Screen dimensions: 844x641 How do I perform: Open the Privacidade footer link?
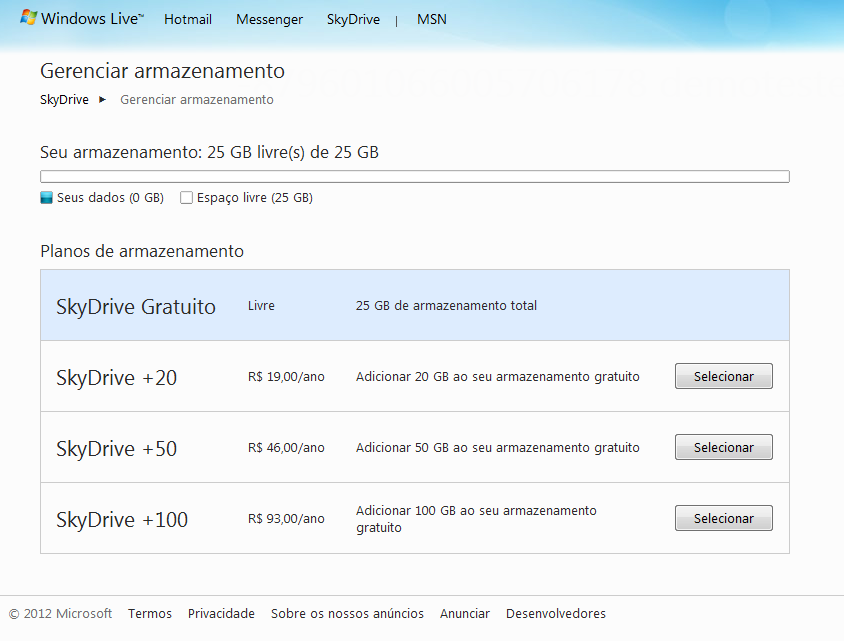pos(221,614)
